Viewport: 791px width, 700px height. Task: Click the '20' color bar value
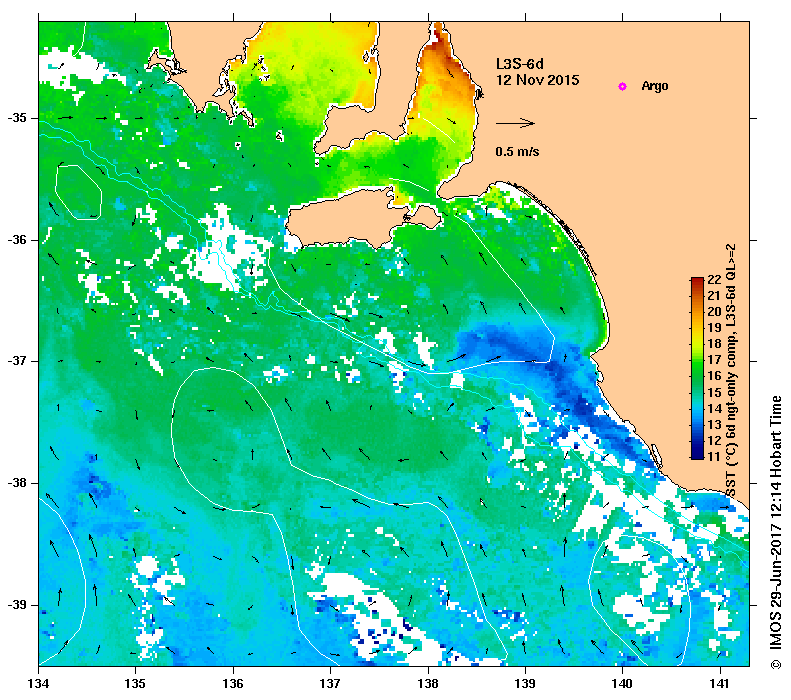[x=714, y=312]
